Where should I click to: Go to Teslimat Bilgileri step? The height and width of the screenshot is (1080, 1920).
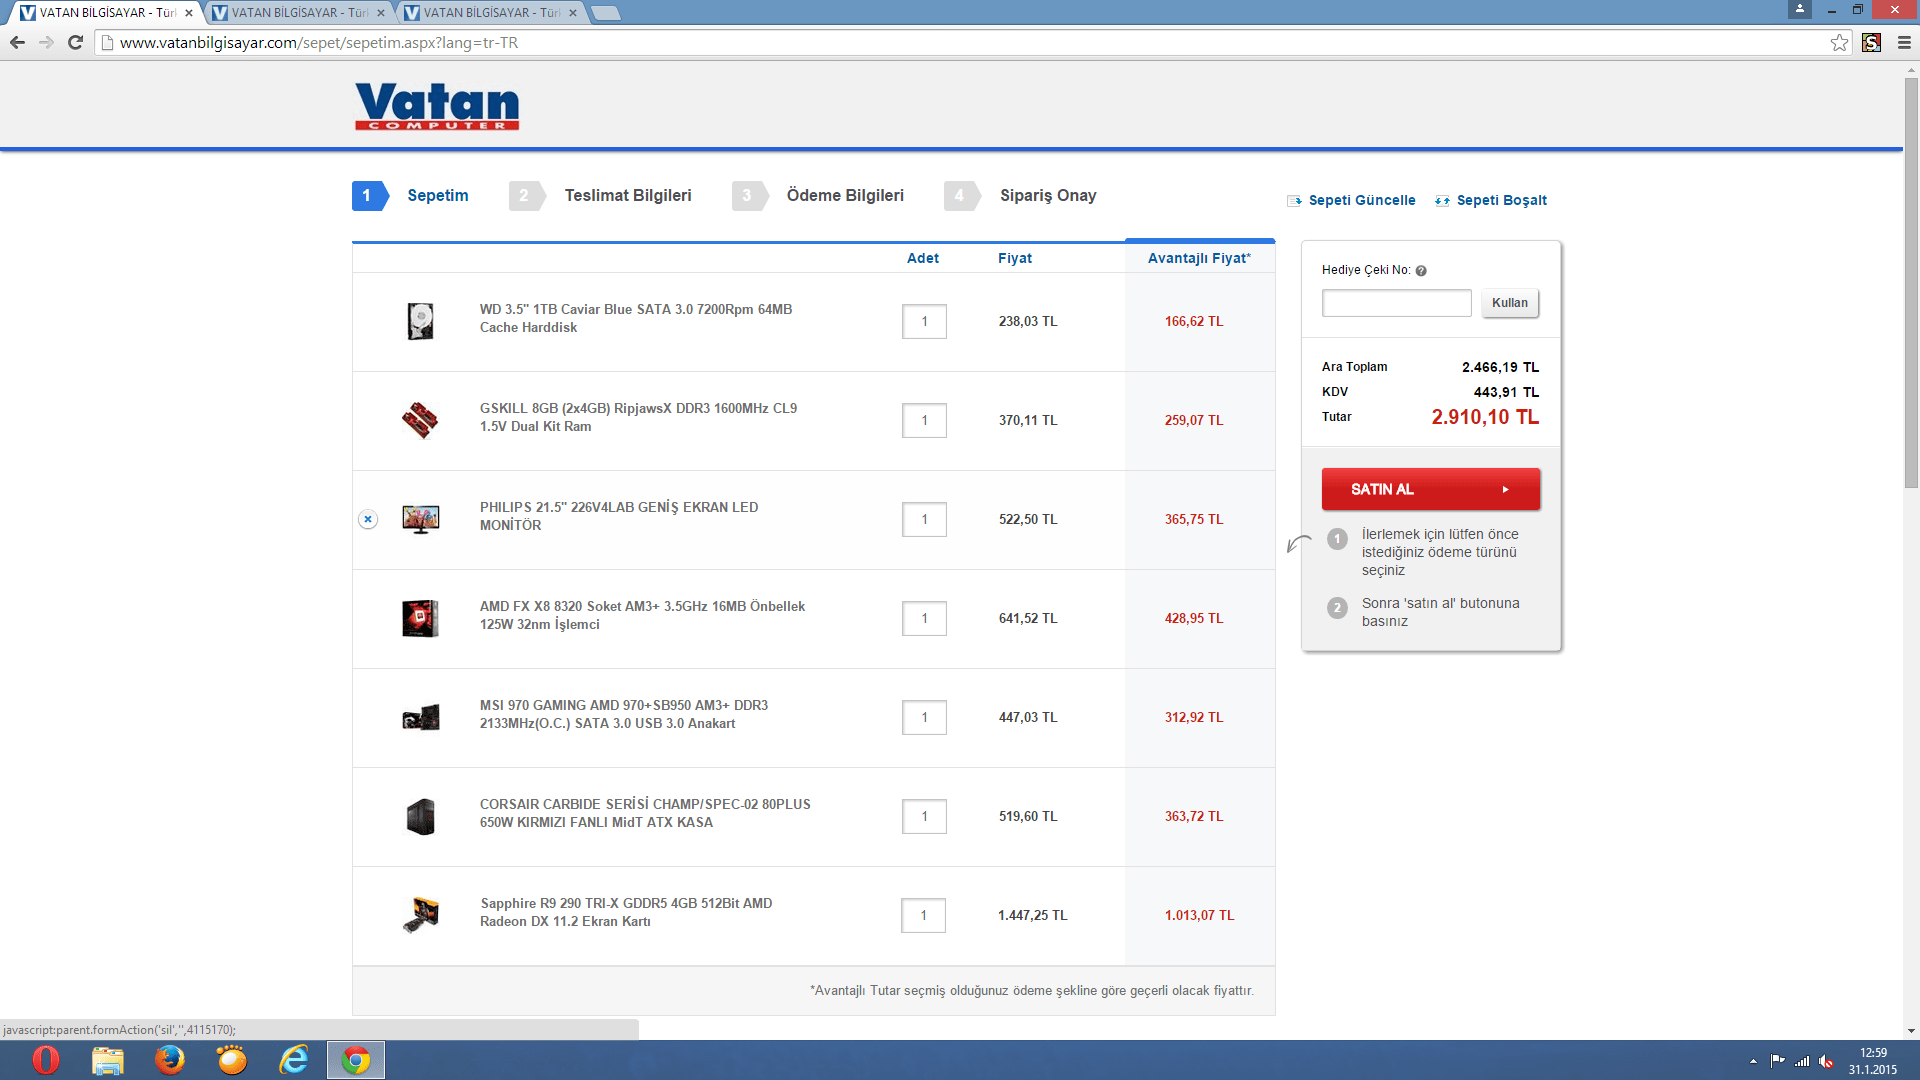pyautogui.click(x=627, y=196)
